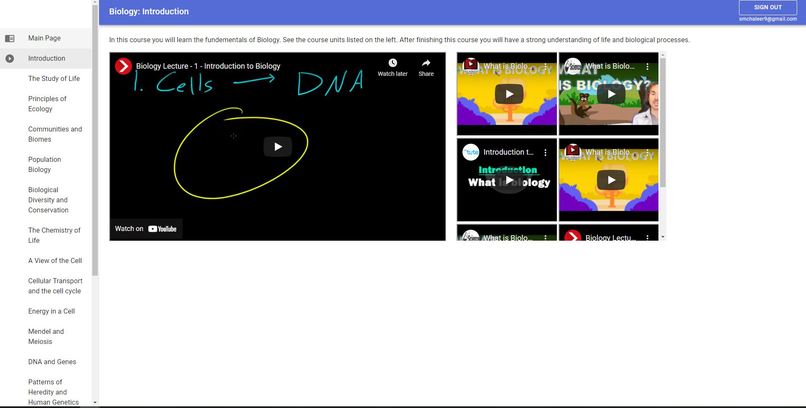Click the Main Page dashboard icon

(x=10, y=38)
